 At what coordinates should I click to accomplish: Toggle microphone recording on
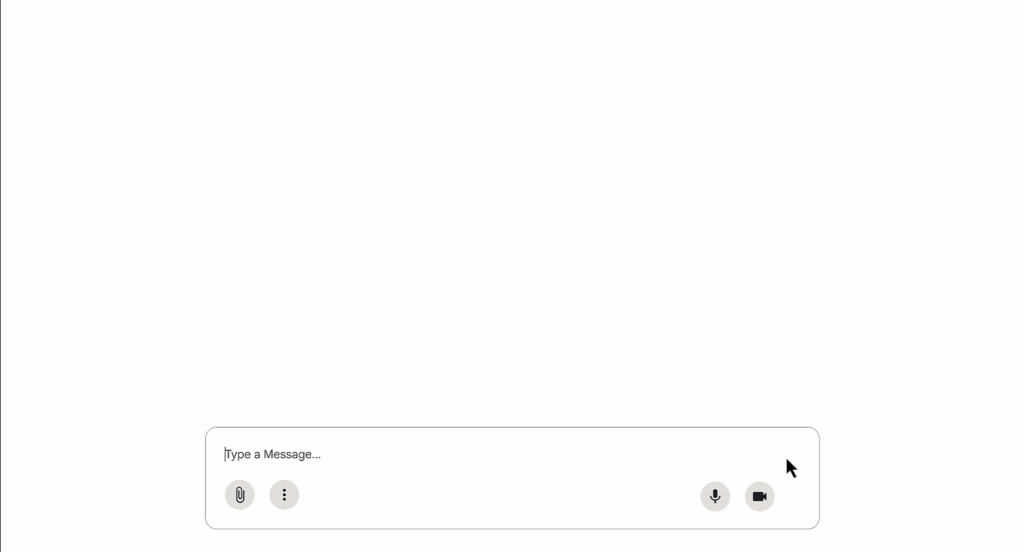point(715,496)
